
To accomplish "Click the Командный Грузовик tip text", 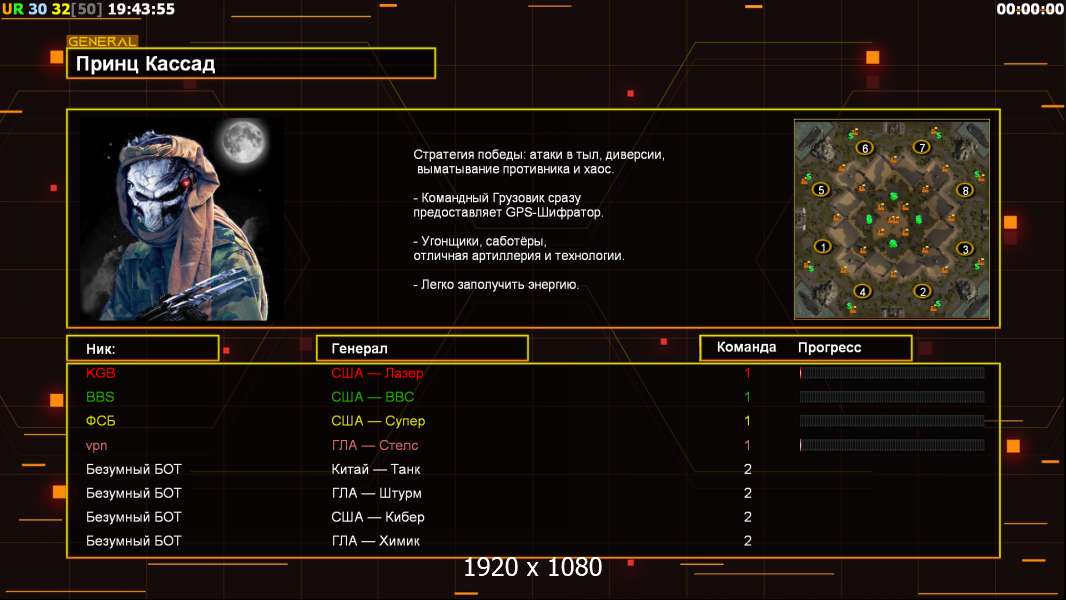I will [508, 205].
